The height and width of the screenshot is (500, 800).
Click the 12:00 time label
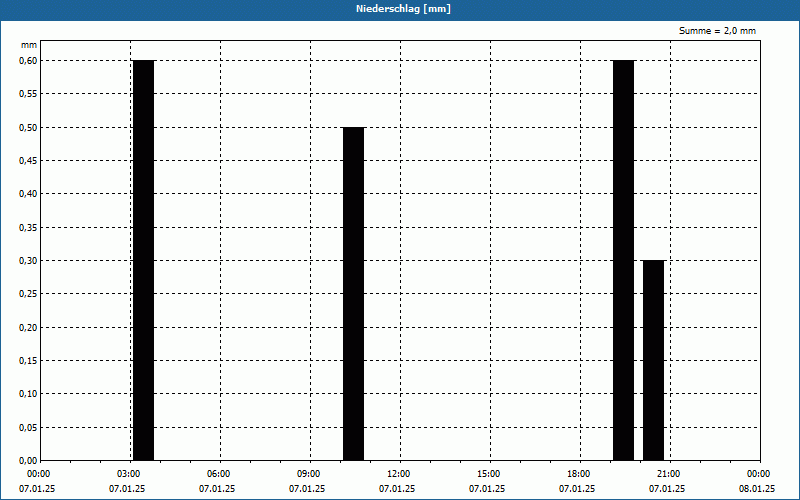tap(400, 474)
